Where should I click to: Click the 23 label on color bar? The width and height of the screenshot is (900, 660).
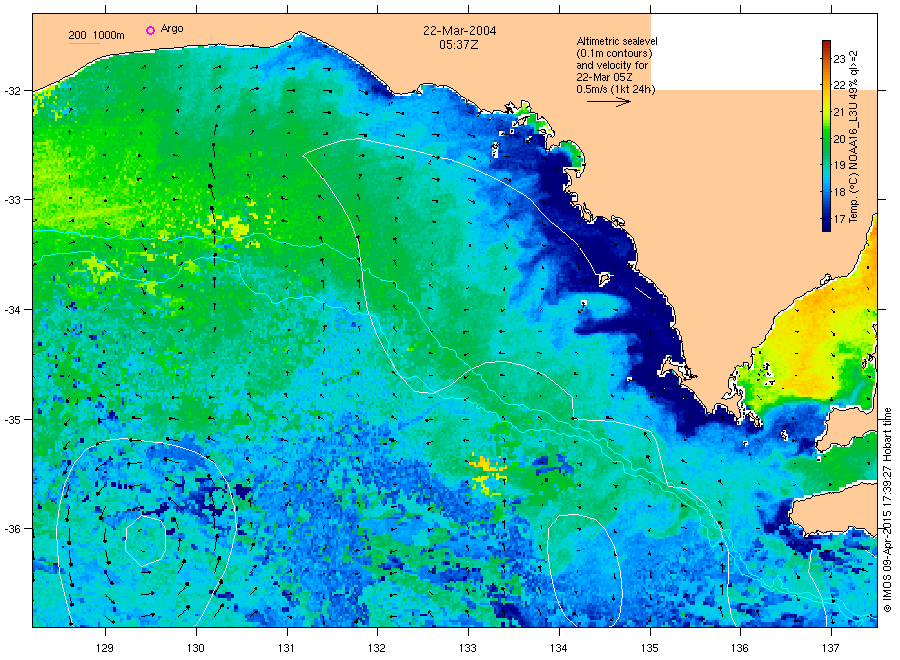pyautogui.click(x=840, y=59)
